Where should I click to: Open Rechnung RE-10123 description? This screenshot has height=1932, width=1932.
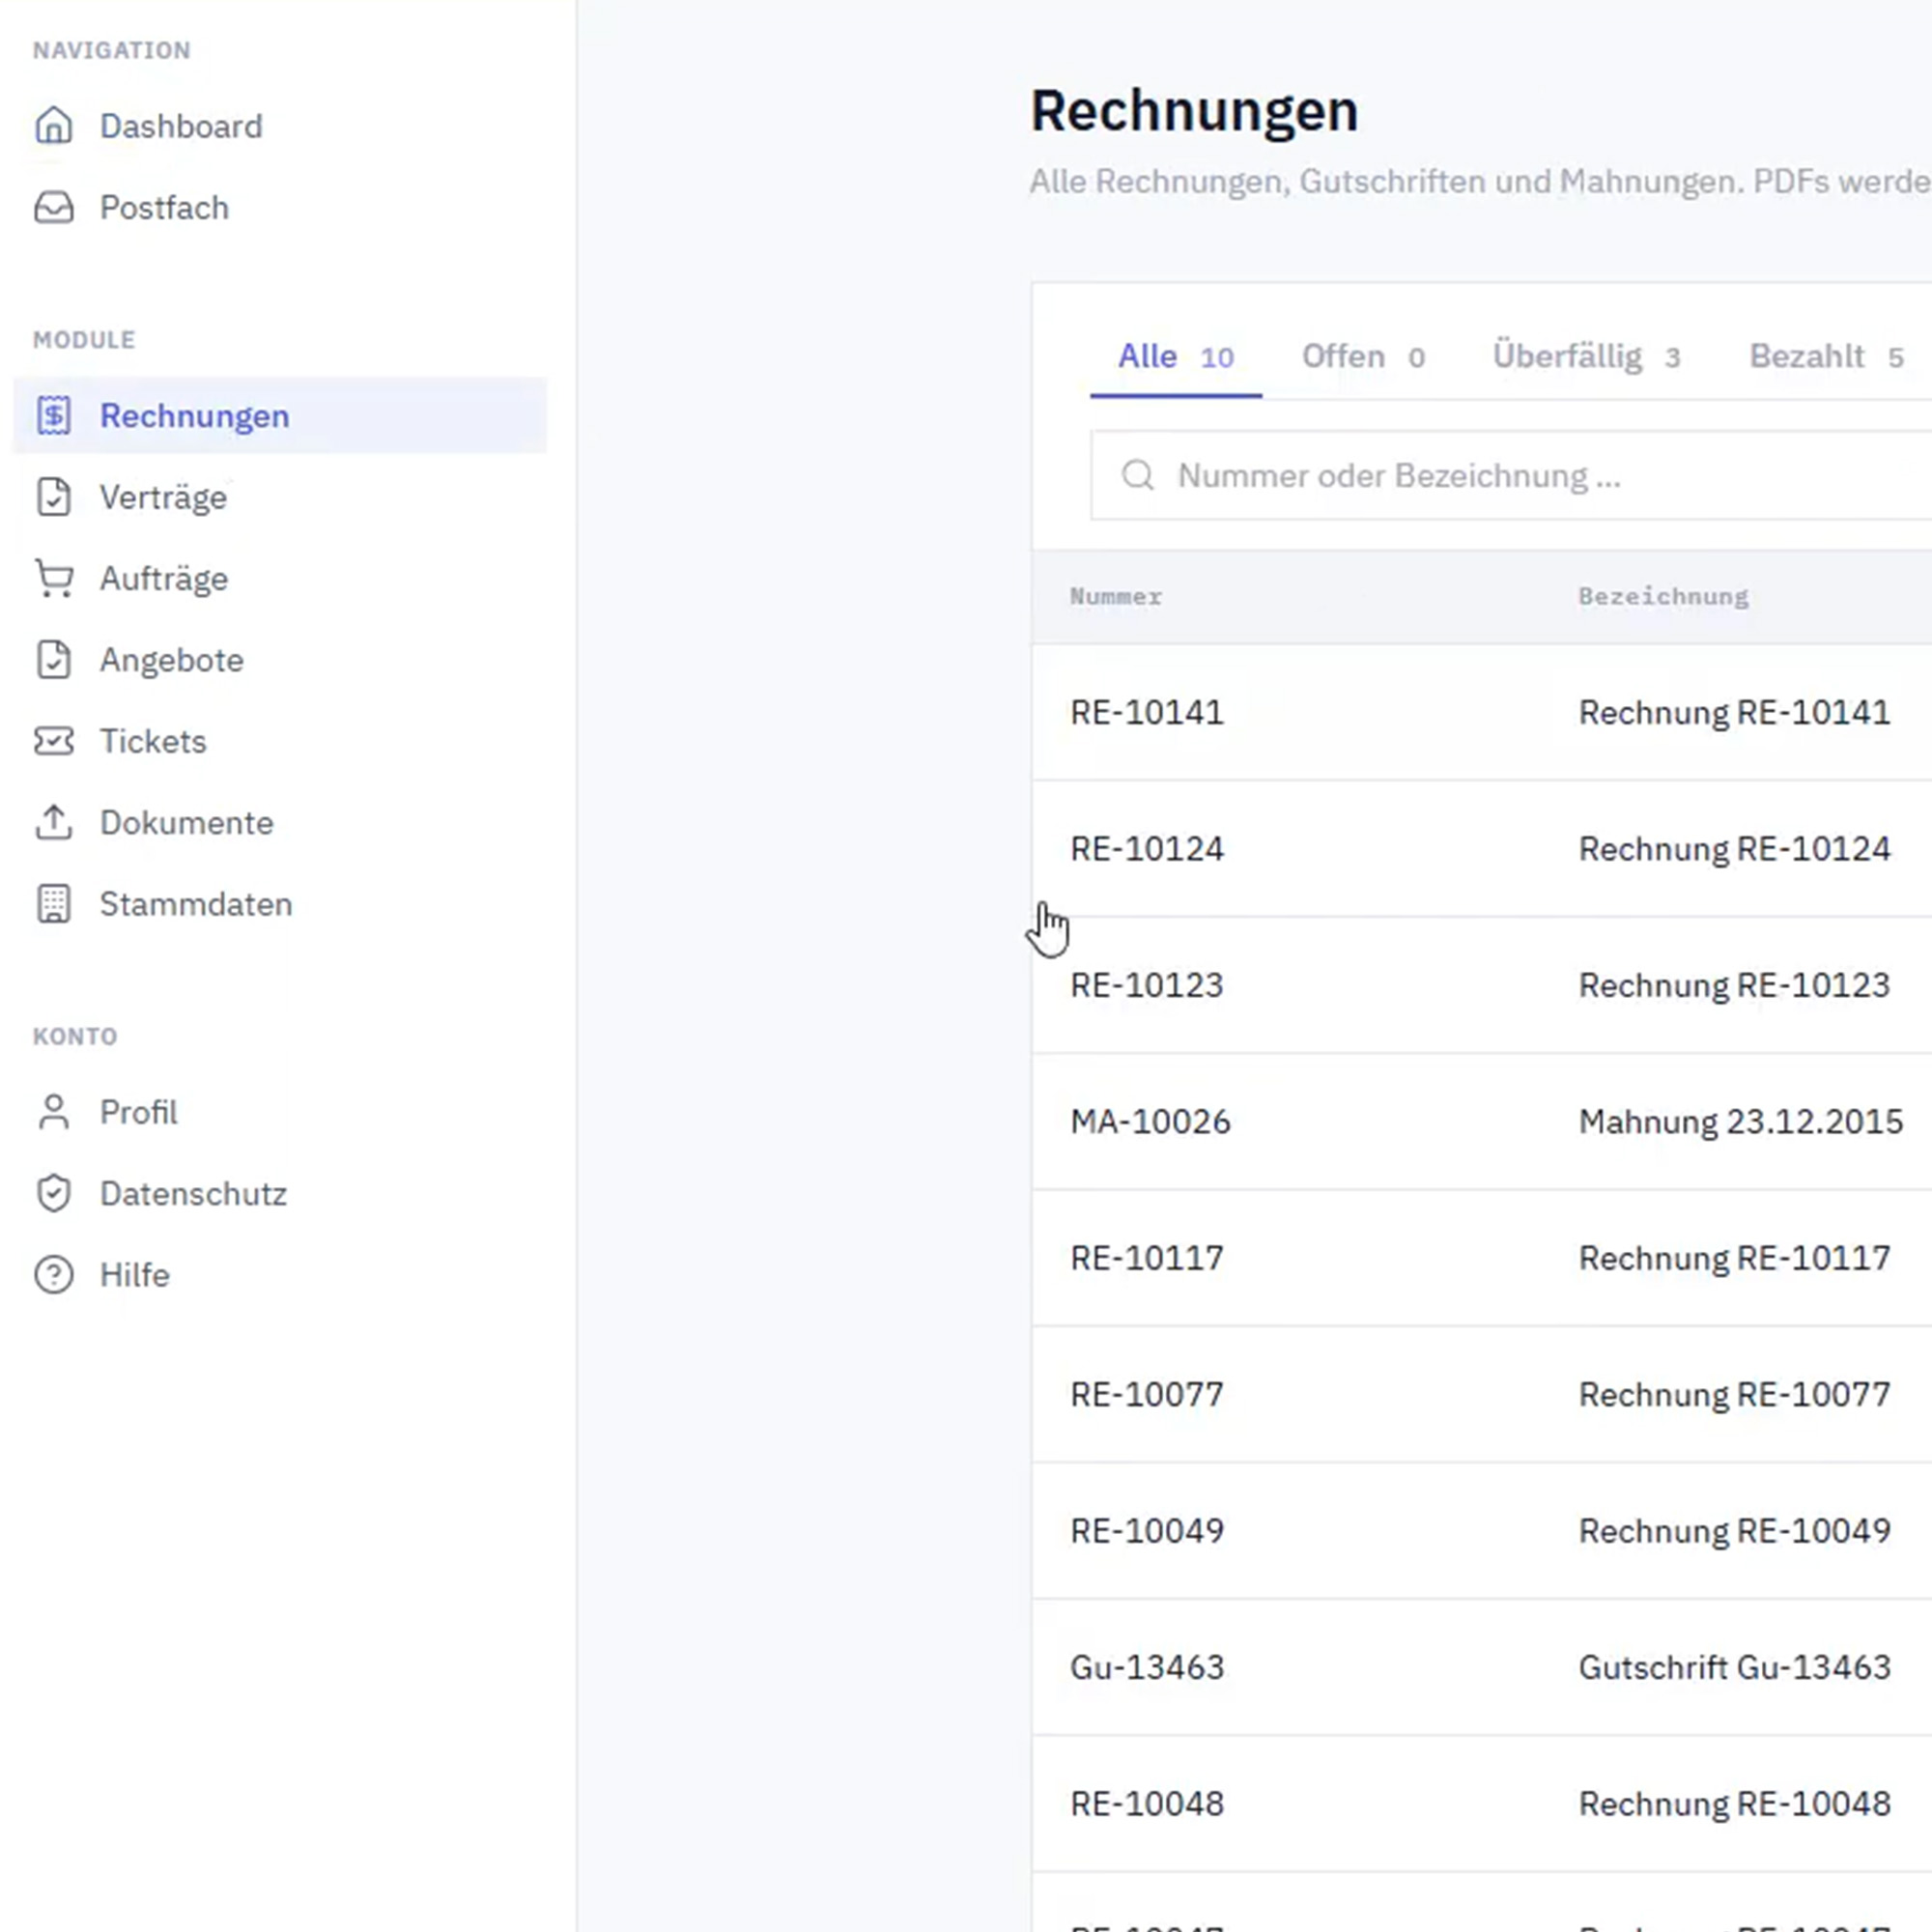pos(1735,986)
